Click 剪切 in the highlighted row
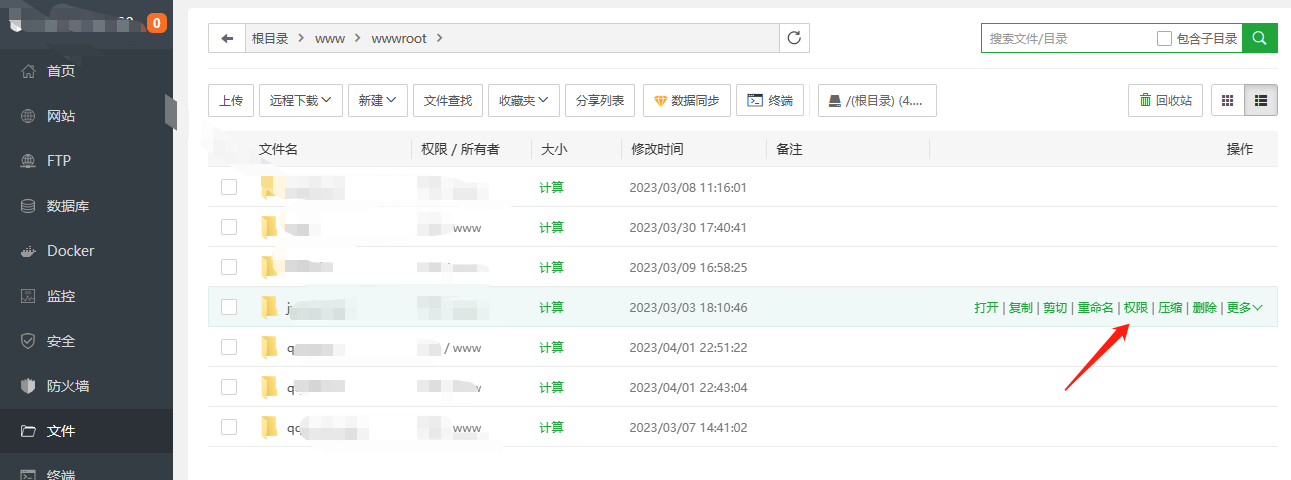Screen dimensions: 1291x480 tap(1055, 307)
